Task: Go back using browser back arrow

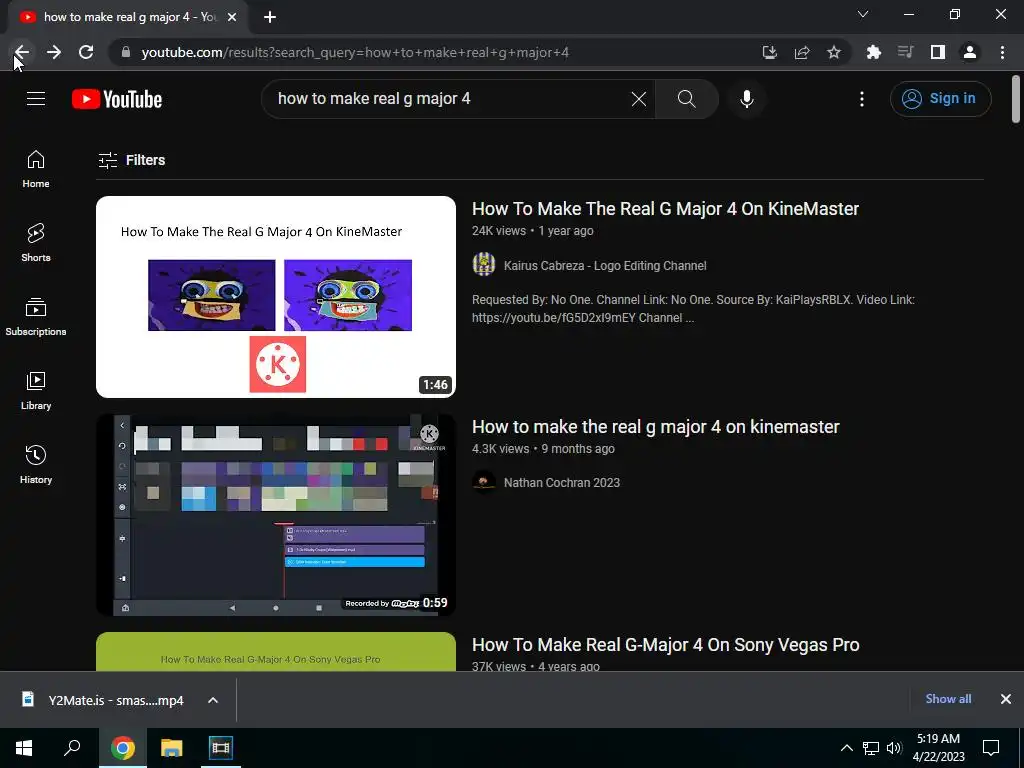Action: point(22,52)
